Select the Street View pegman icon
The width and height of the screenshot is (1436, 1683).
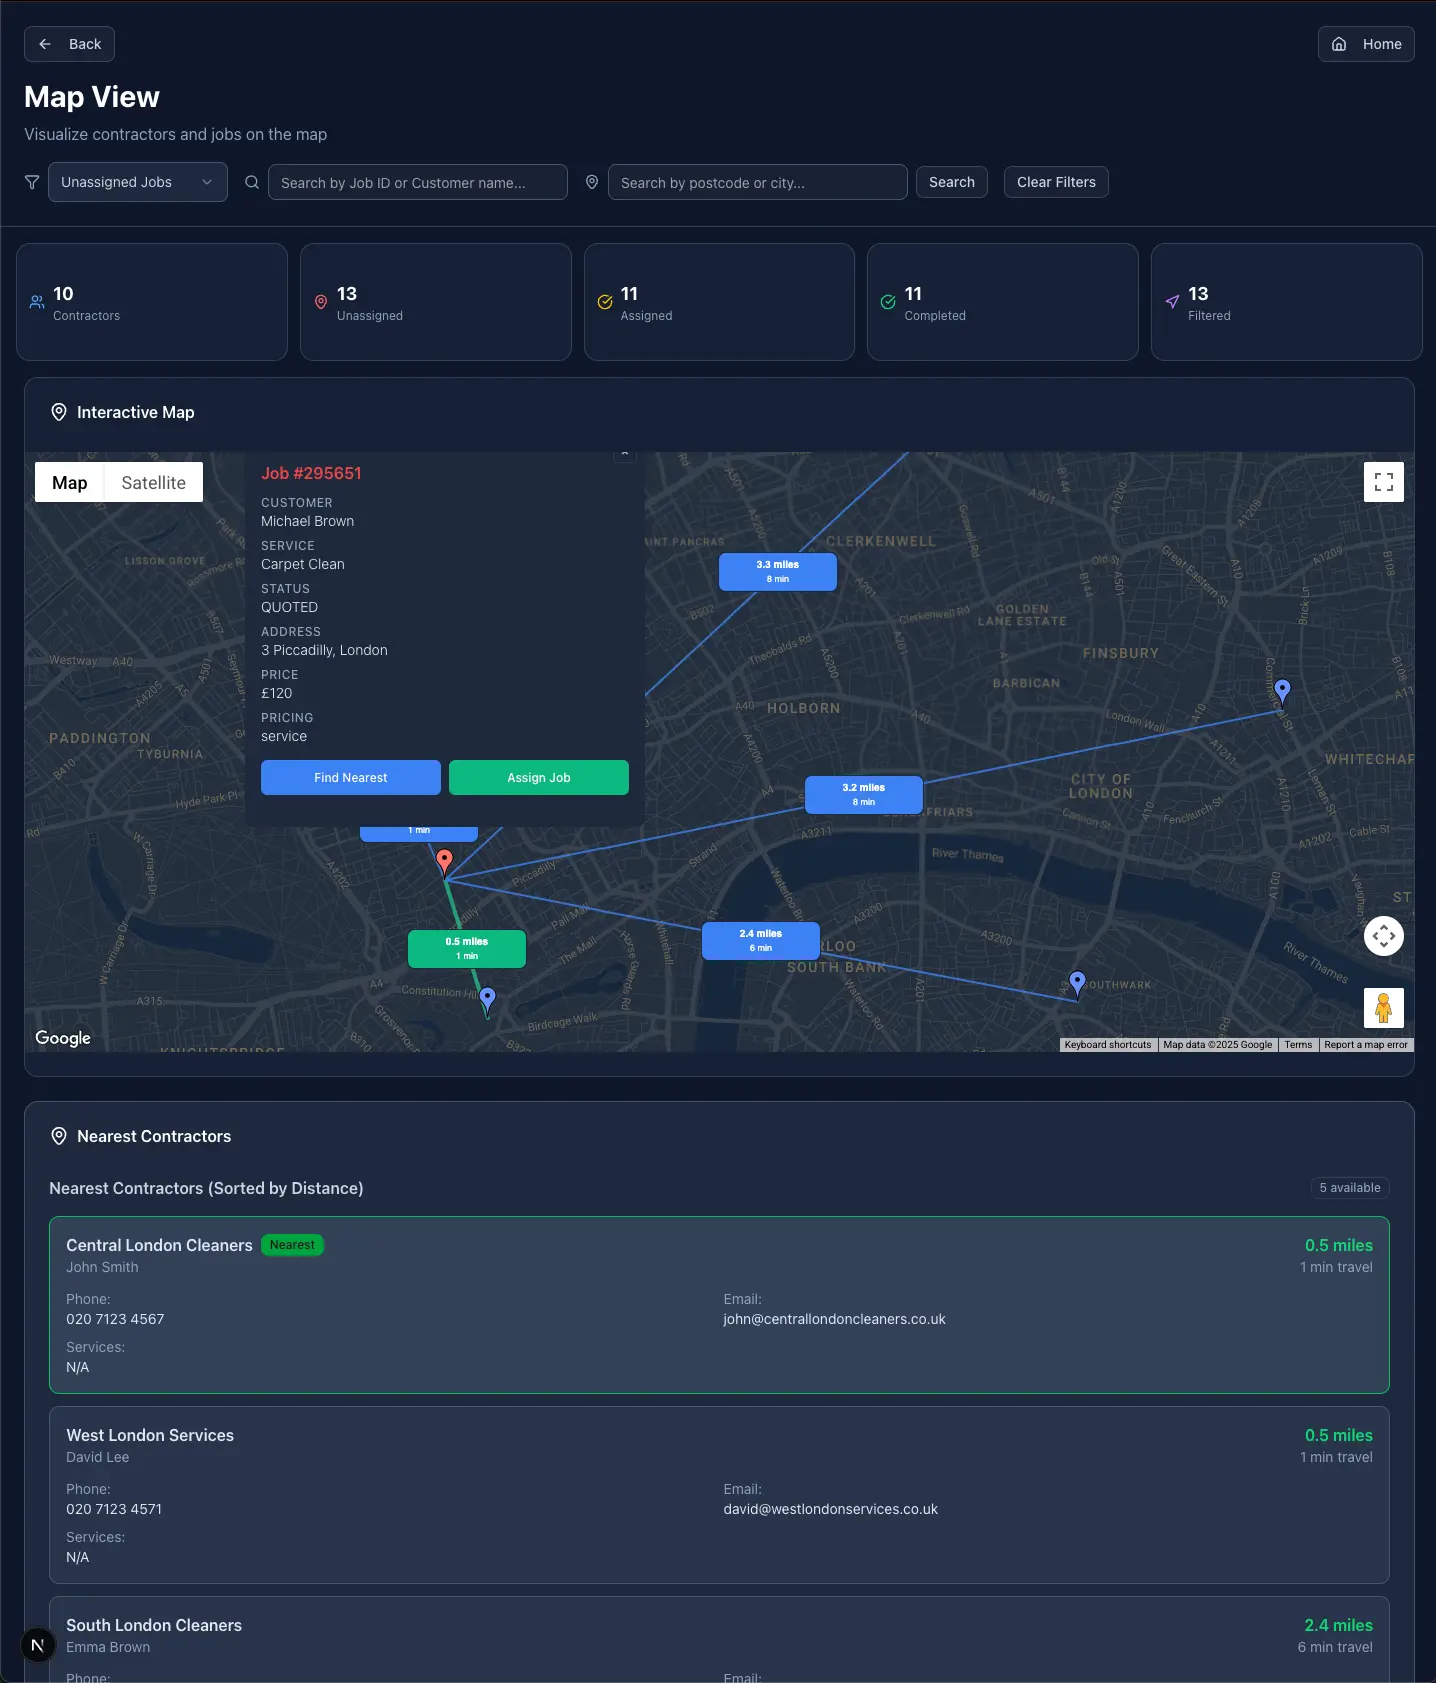1384,1008
